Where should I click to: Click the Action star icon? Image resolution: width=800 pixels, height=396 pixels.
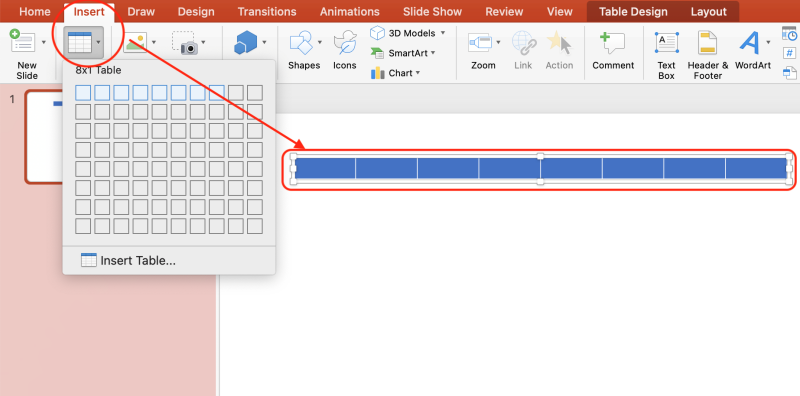click(x=559, y=42)
